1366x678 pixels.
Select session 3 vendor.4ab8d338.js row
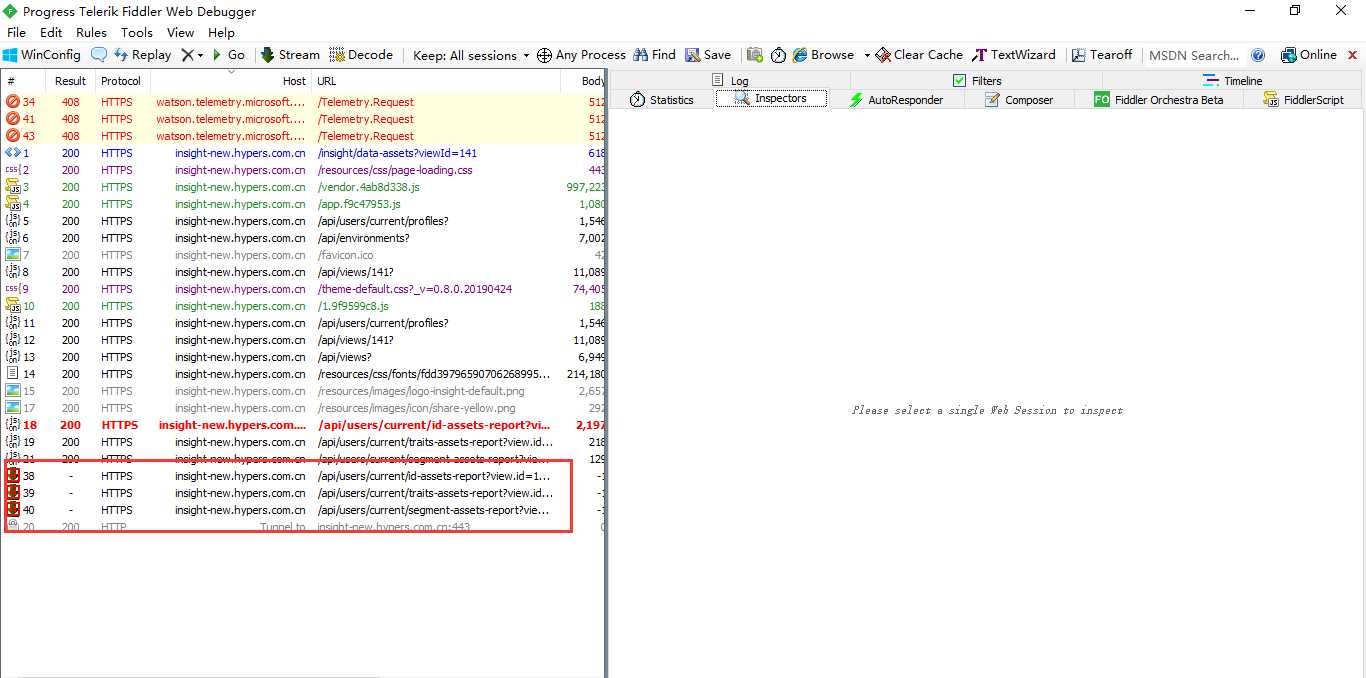(304, 187)
